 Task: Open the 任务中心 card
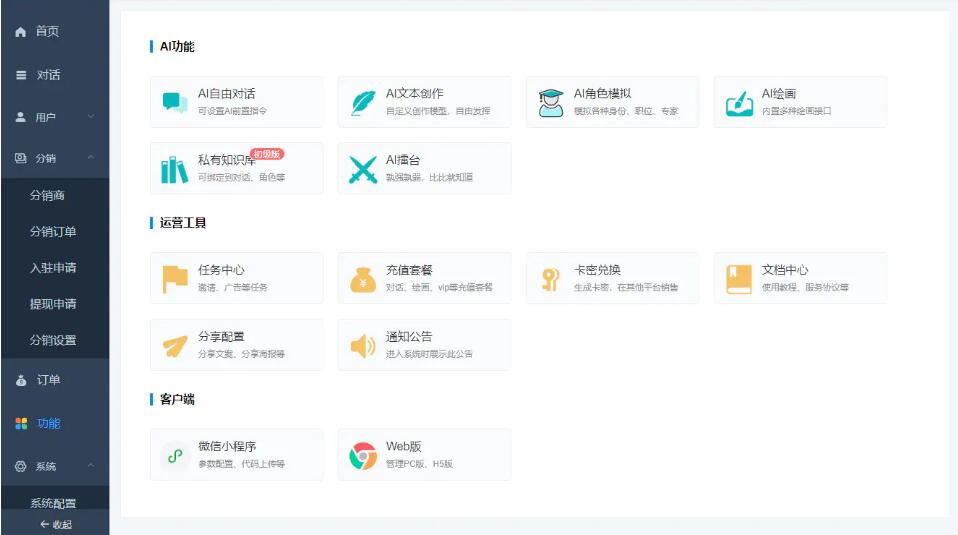pyautogui.click(x=236, y=278)
